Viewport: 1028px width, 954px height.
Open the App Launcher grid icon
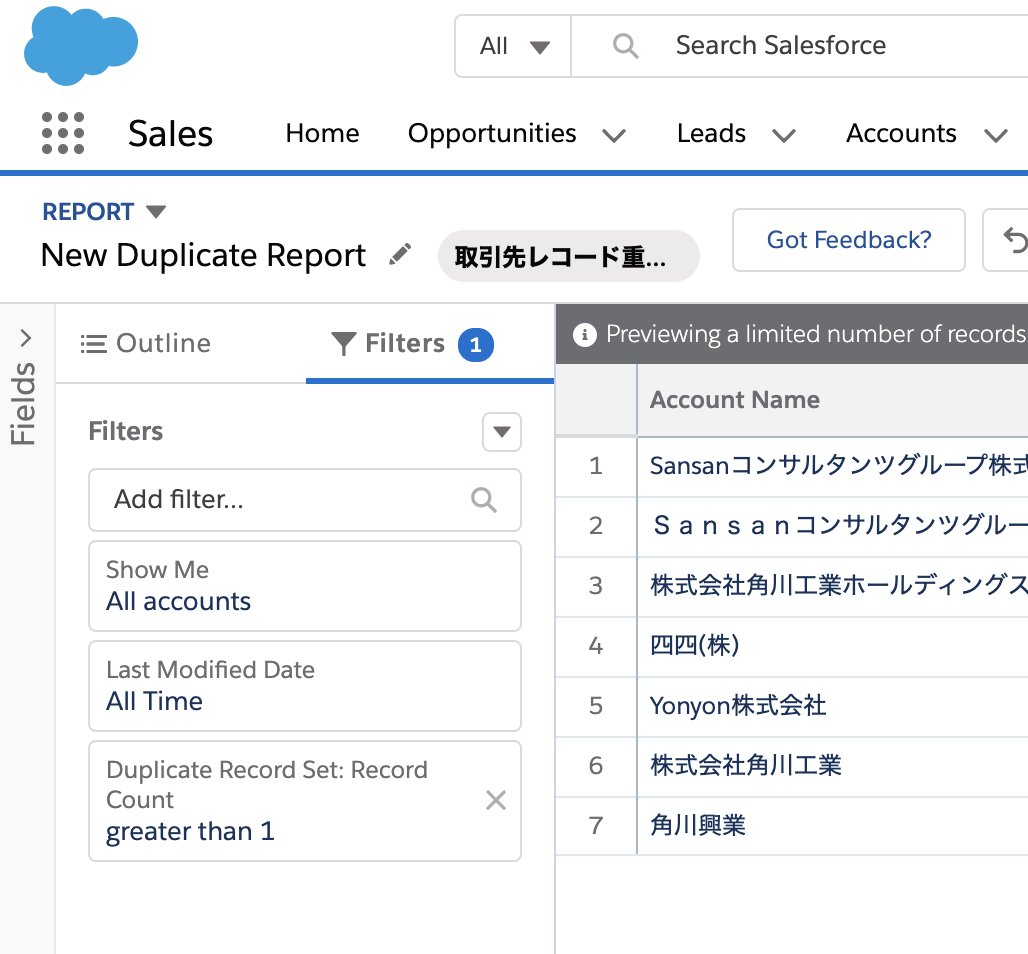coord(63,133)
